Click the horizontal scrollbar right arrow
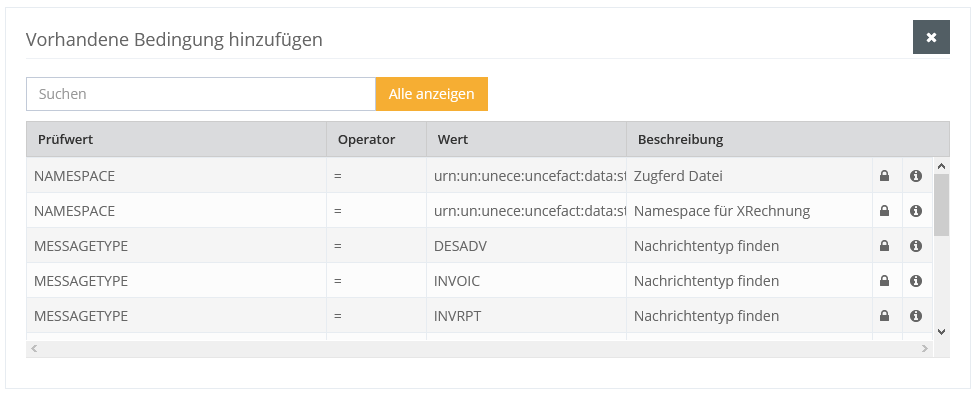 click(926, 349)
